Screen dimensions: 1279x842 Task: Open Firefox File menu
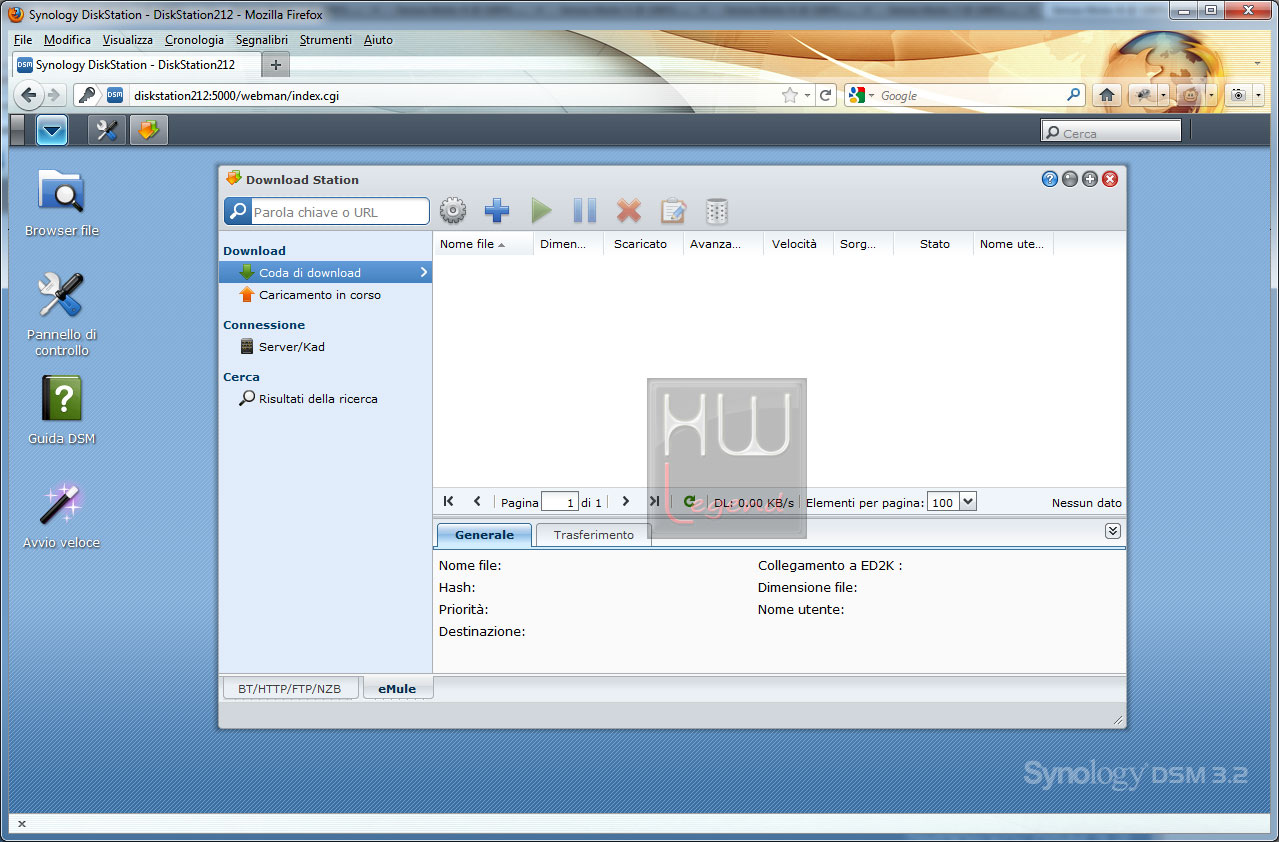click(x=23, y=40)
